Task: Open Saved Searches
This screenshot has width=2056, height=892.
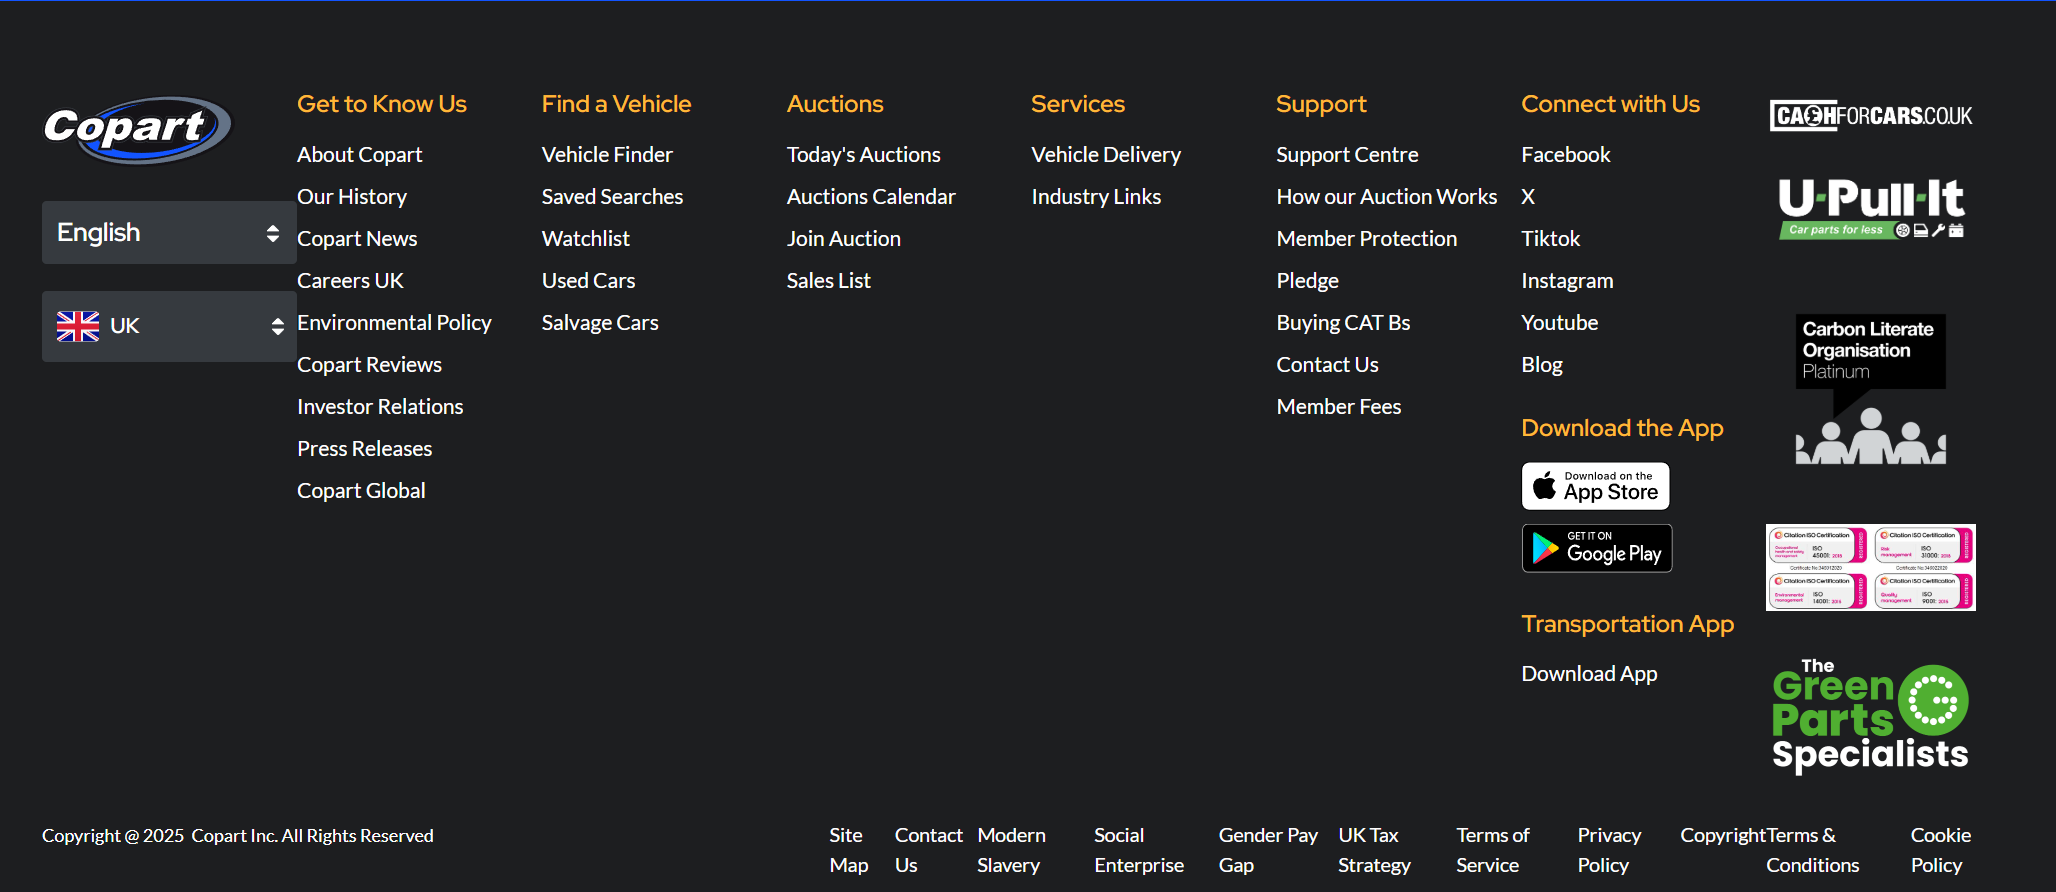Action: coord(612,197)
